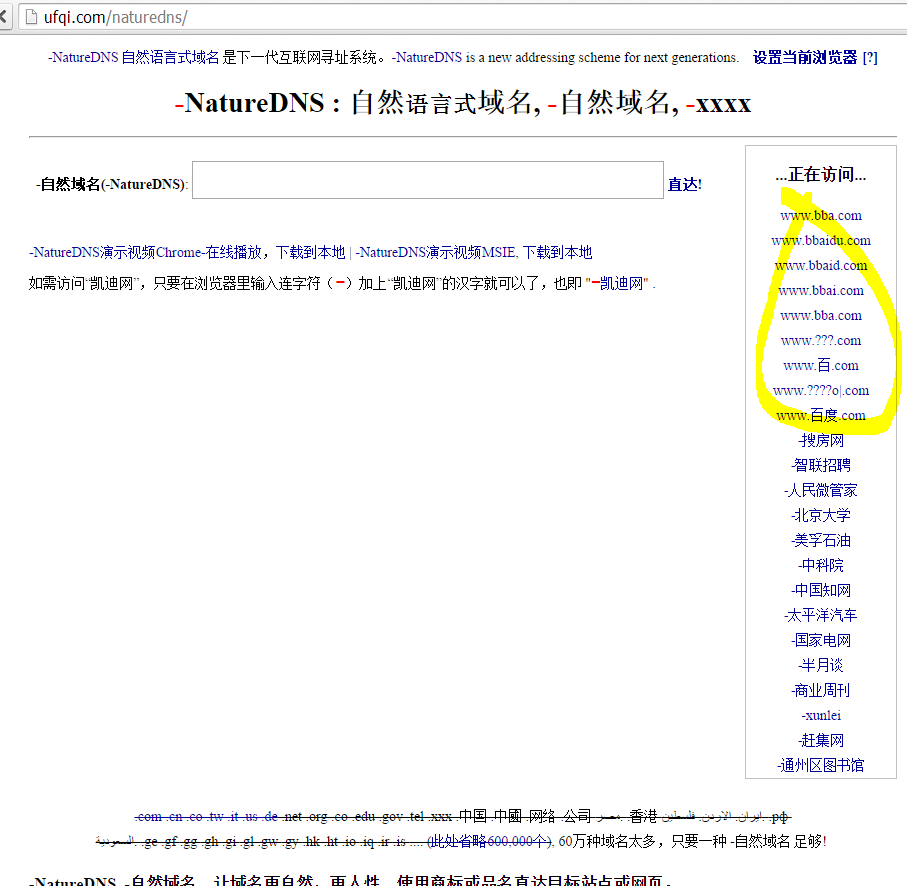Visit the -通州区图书馆 link
Screen dimensions: 907x886
pos(820,765)
